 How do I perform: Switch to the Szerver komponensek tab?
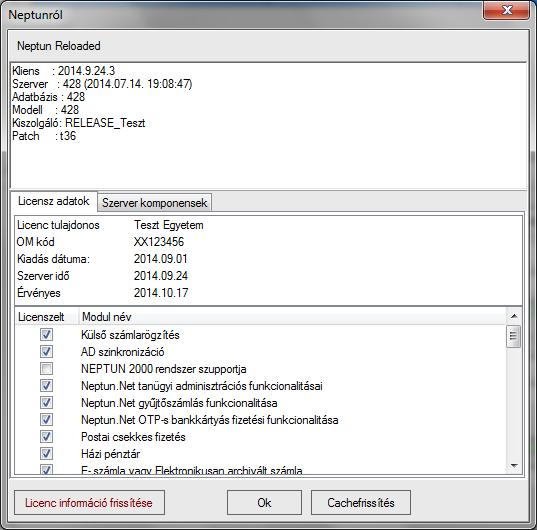point(154,203)
